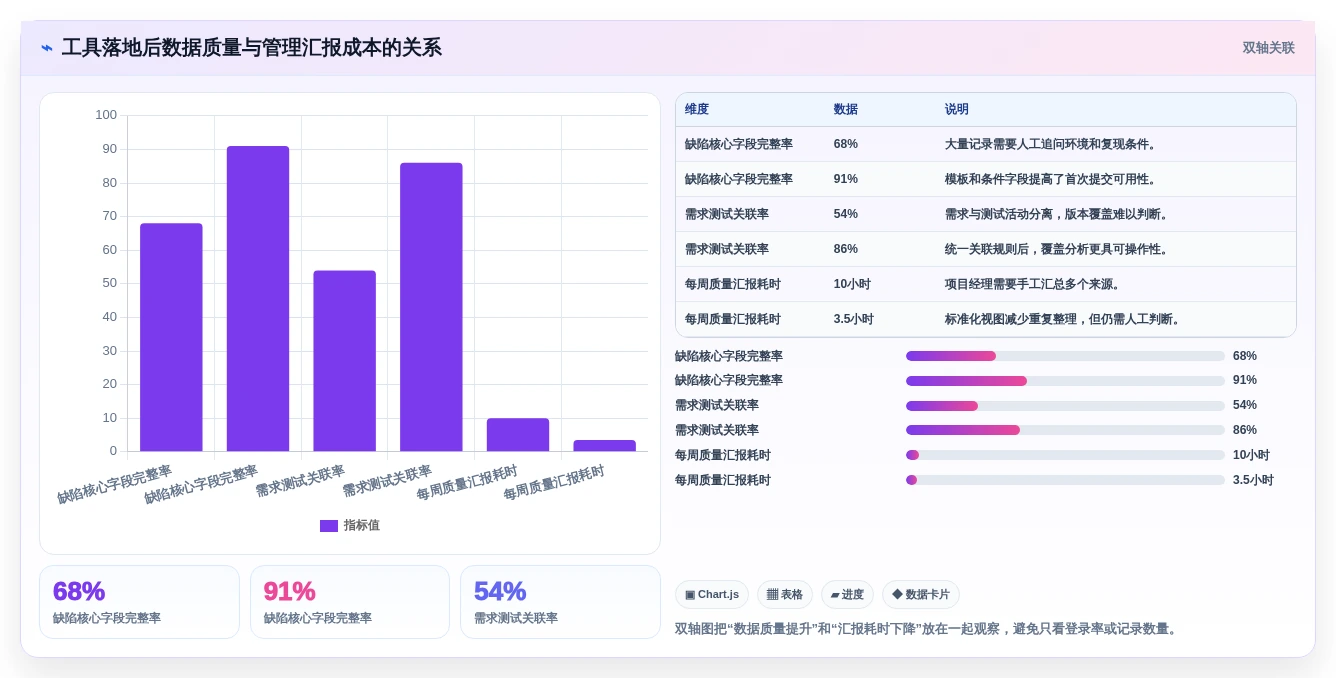Click the footer note starting with 双轴图把
Image resolution: width=1336 pixels, height=678 pixels.
pos(928,629)
